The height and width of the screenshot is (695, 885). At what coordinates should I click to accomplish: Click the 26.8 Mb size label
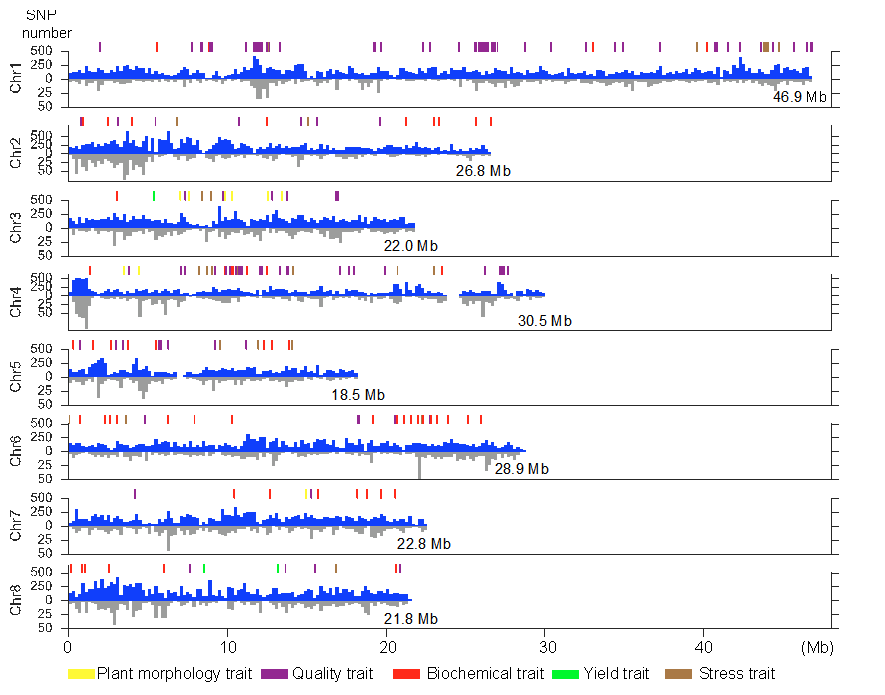coord(483,171)
